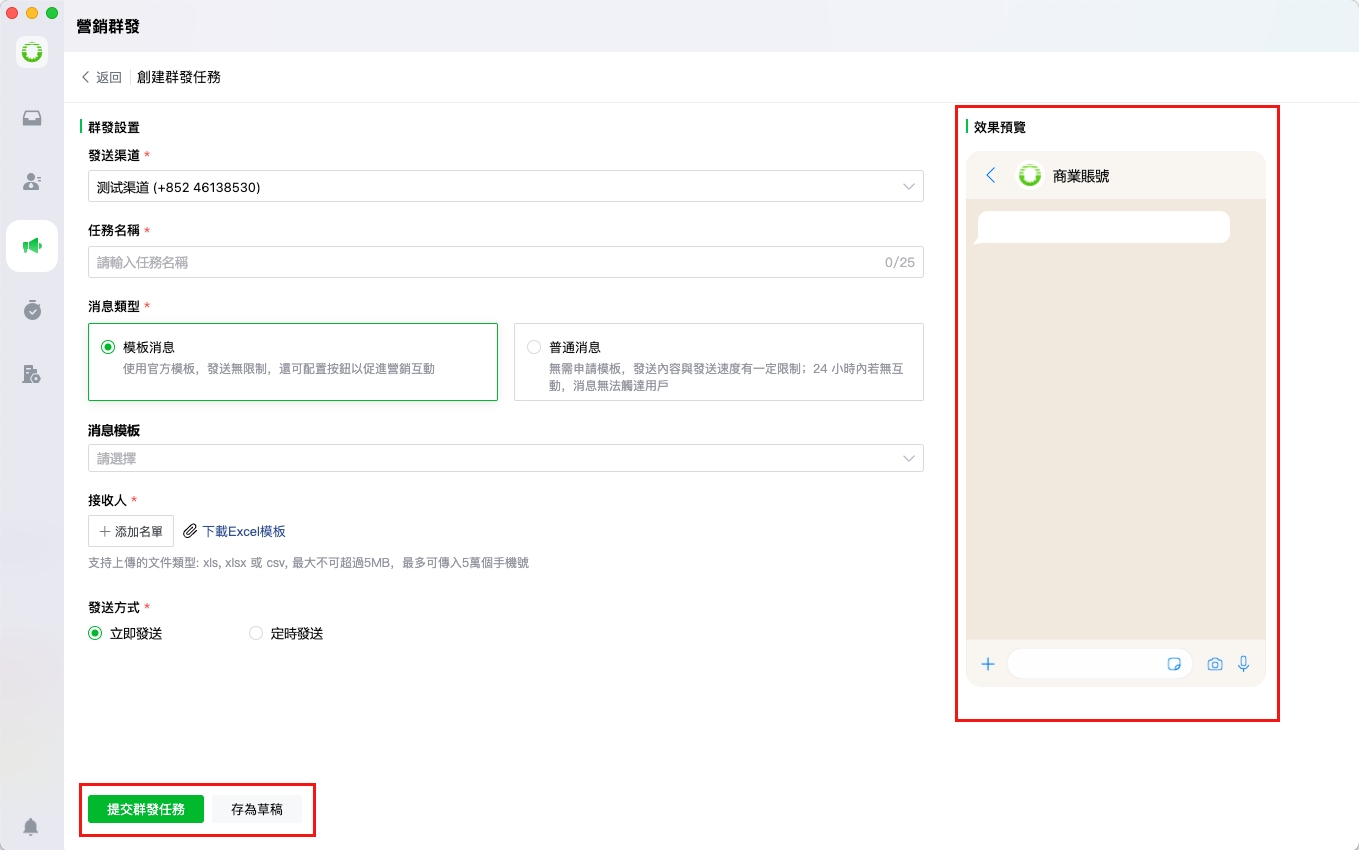
Task: Expand the 發送渠道 dropdown
Action: [505, 187]
